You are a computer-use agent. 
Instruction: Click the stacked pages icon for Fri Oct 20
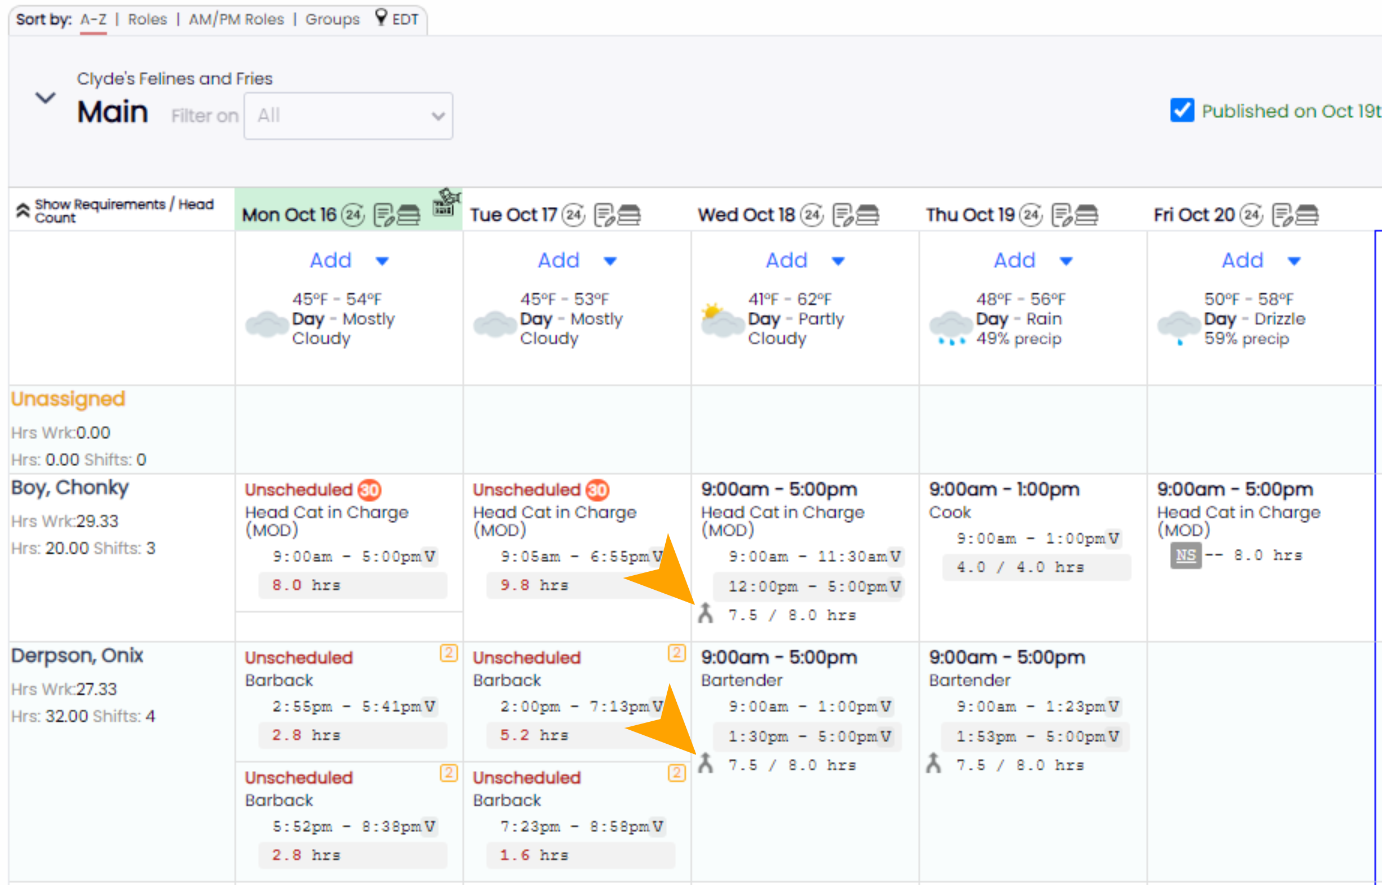(x=1307, y=215)
